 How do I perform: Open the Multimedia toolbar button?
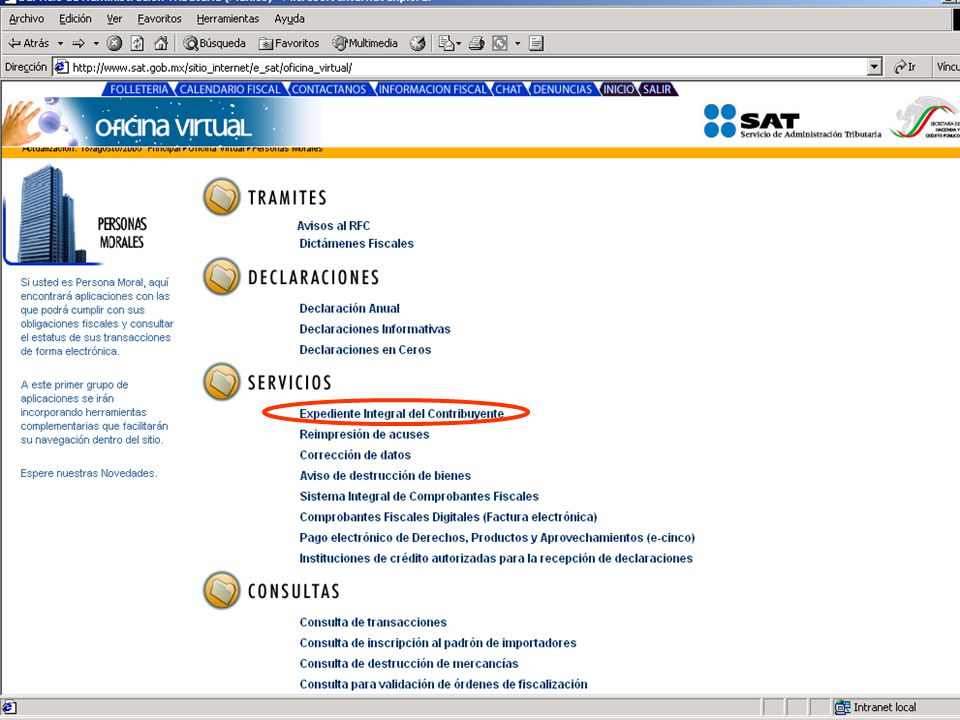pyautogui.click(x=365, y=43)
